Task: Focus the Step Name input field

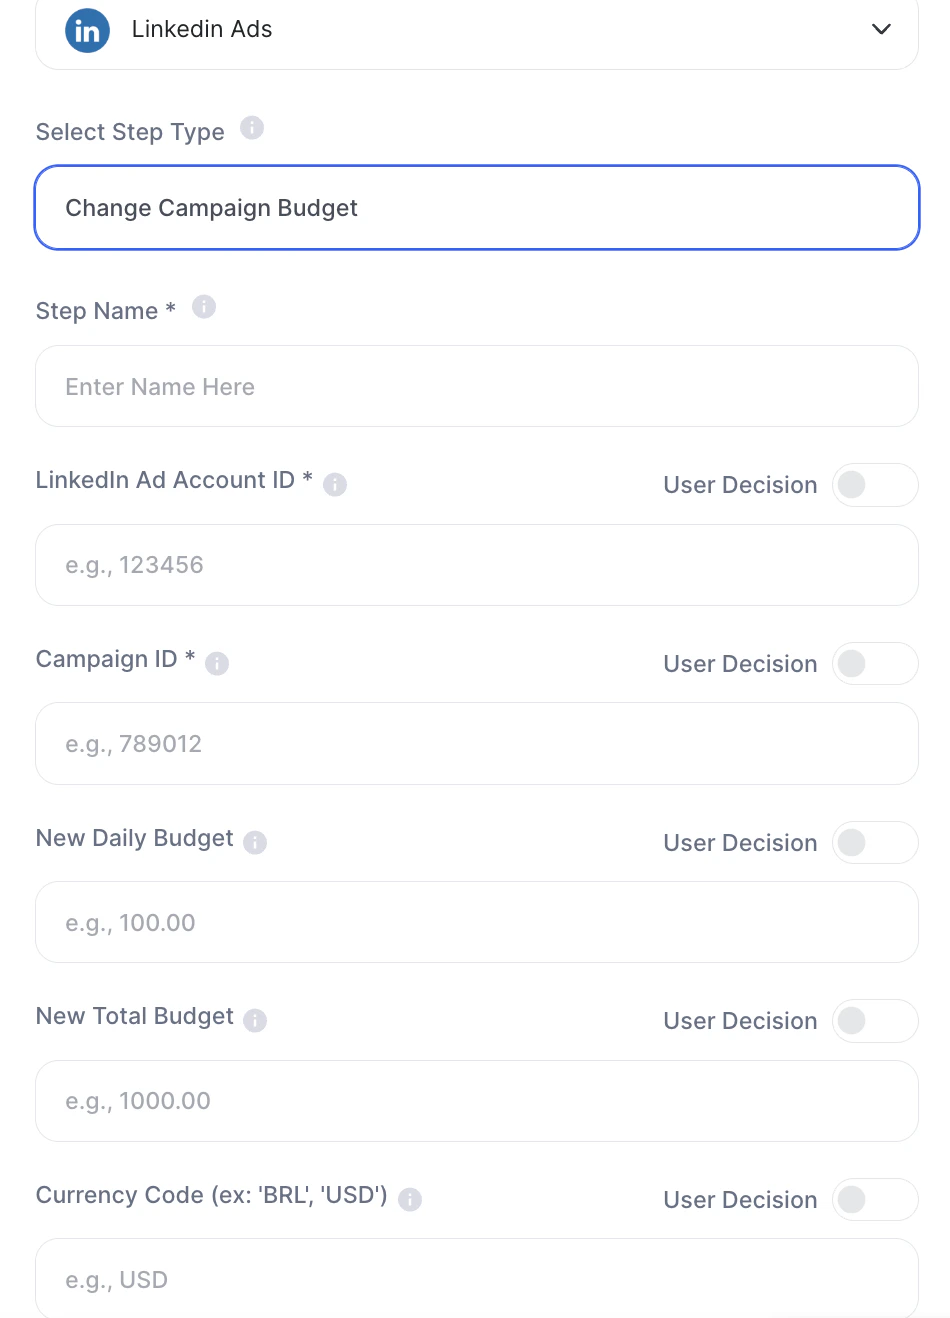Action: pyautogui.click(x=476, y=387)
